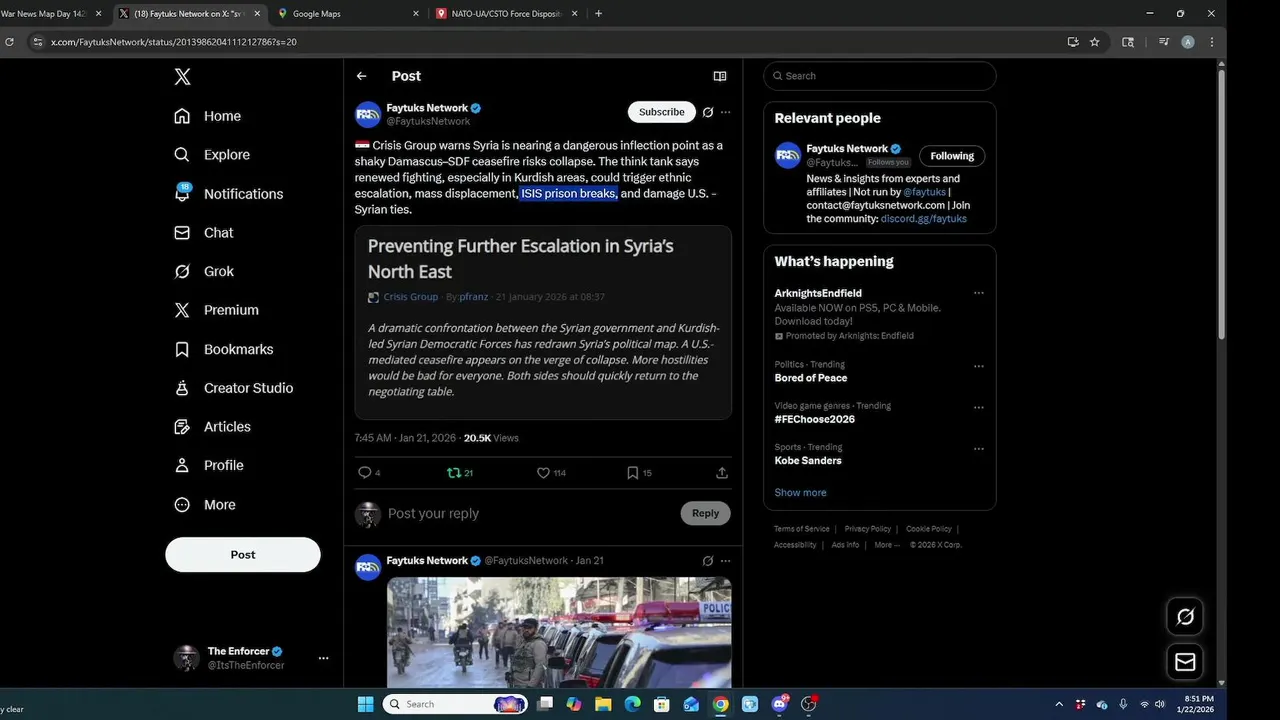Open Grok from sidebar
This screenshot has height=720, width=1280.
coord(204,271)
